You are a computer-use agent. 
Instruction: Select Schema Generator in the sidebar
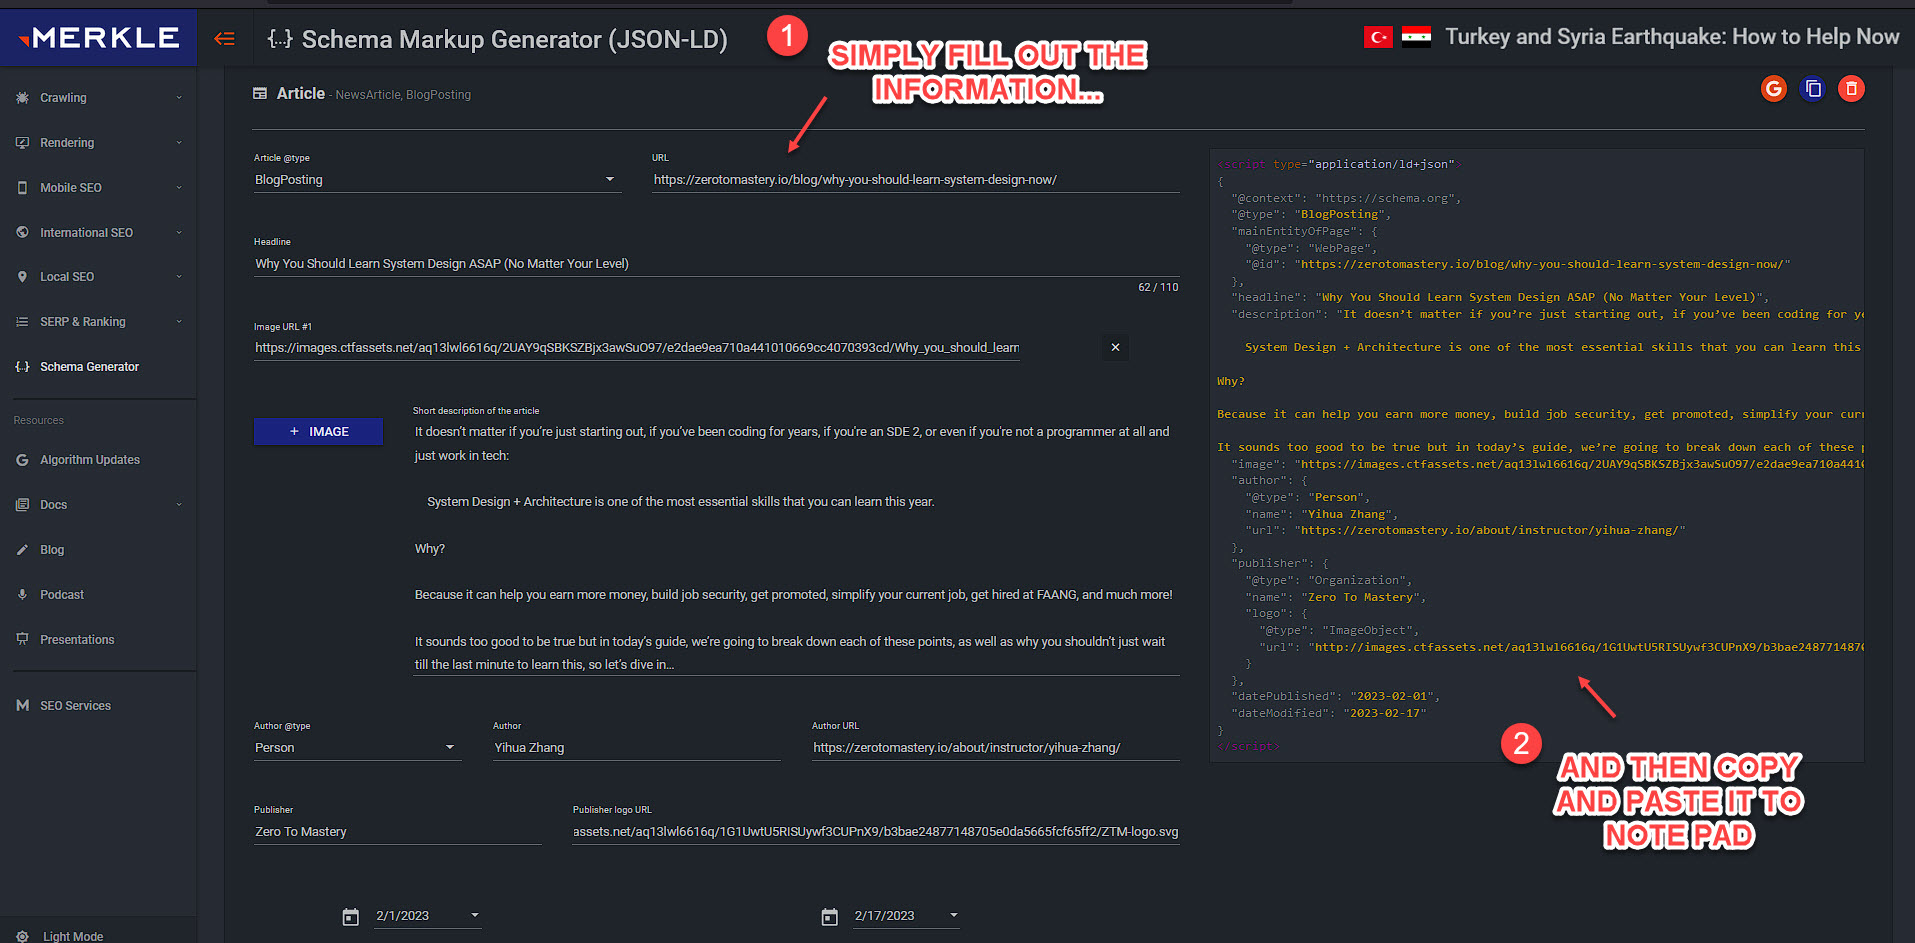point(98,367)
